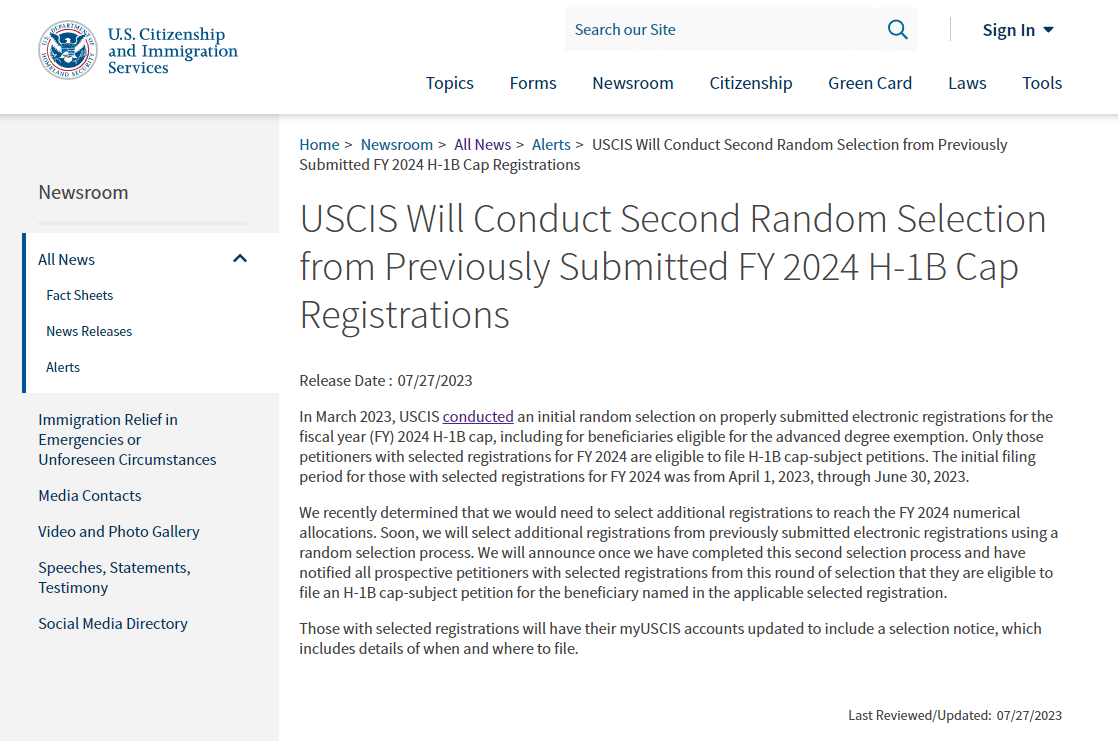Image resolution: width=1118 pixels, height=741 pixels.
Task: Open the Forms navigation menu
Action: pyautogui.click(x=533, y=83)
